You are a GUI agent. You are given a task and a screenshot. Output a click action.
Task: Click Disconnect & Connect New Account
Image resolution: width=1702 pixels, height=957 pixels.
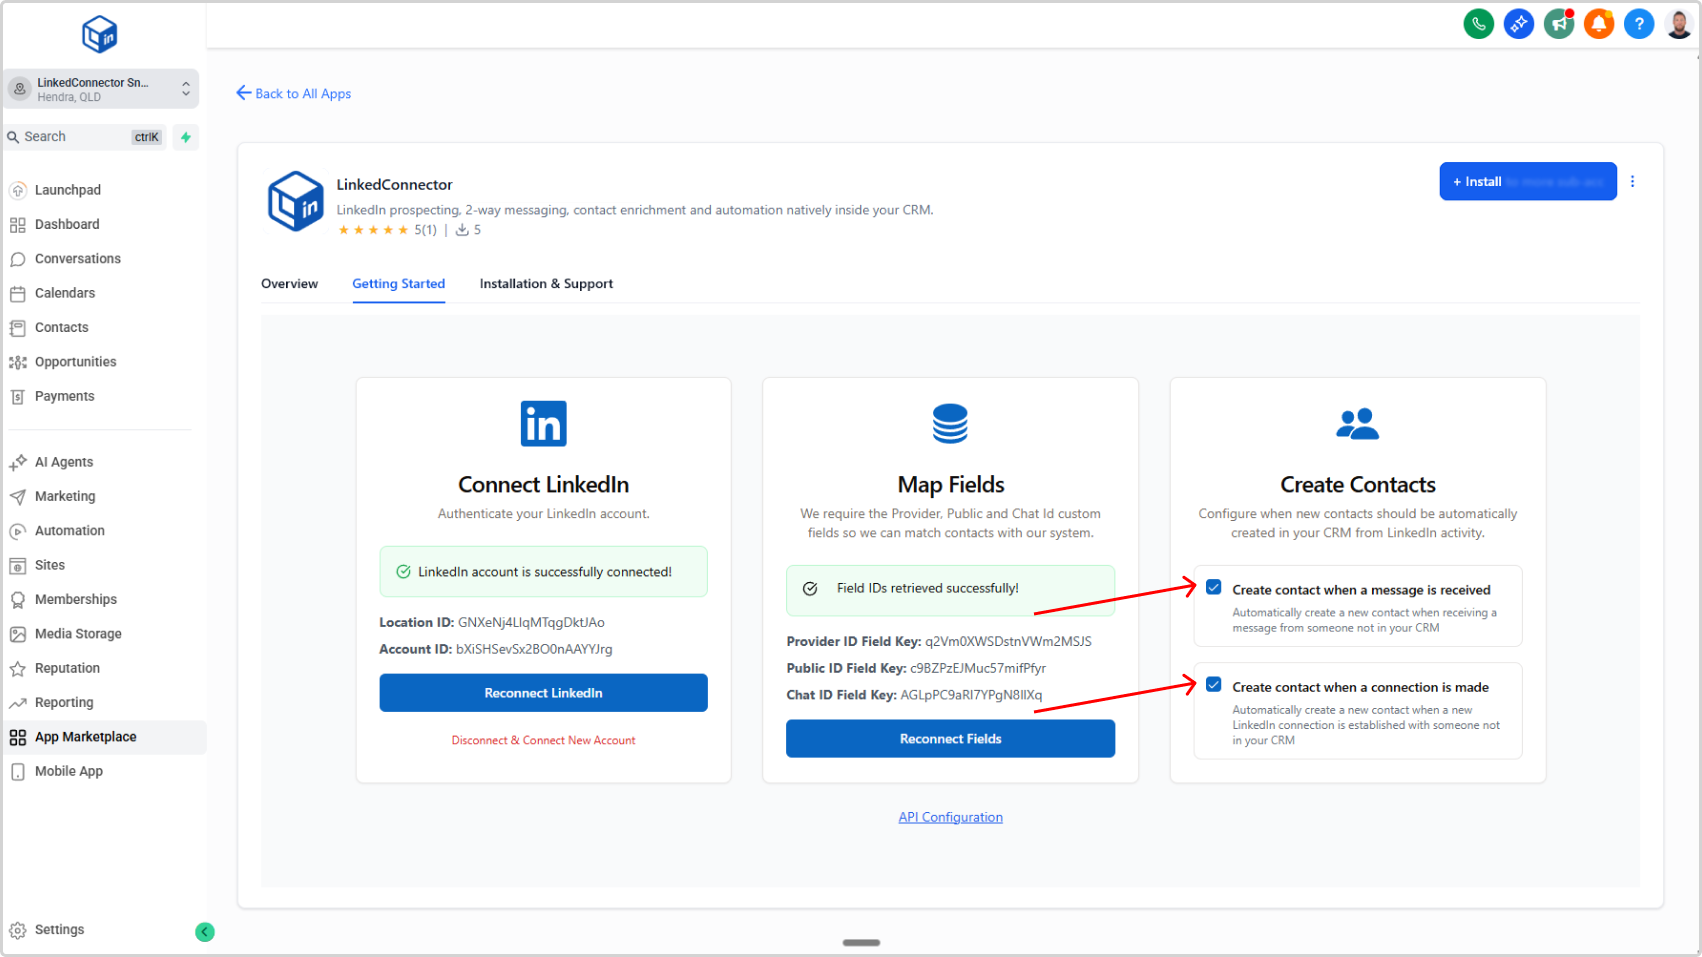[543, 741]
